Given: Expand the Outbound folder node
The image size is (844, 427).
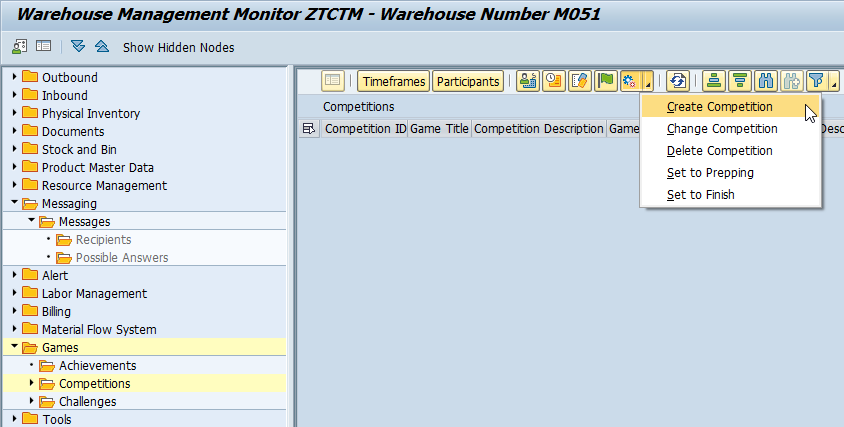Looking at the screenshot, I should pyautogui.click(x=14, y=78).
